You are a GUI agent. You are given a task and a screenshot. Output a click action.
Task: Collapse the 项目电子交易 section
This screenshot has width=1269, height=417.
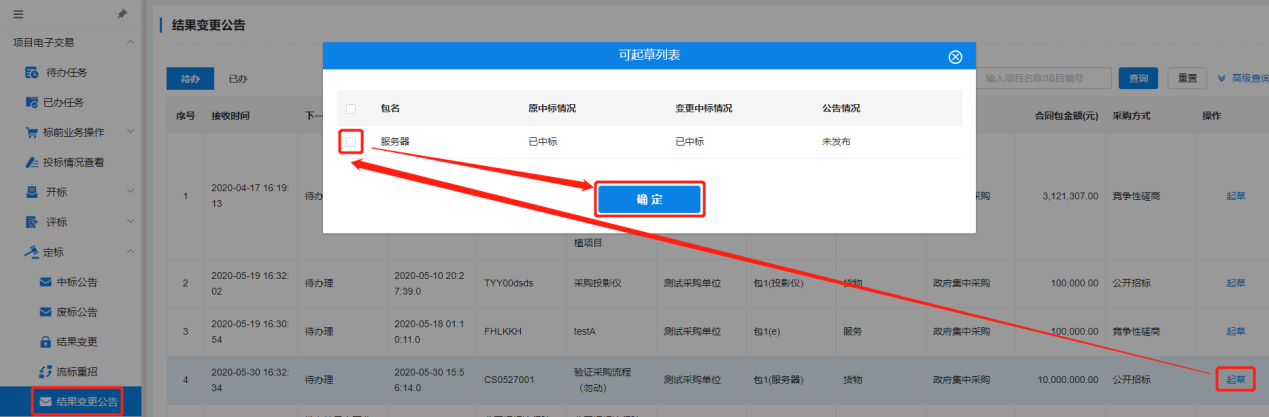click(130, 42)
